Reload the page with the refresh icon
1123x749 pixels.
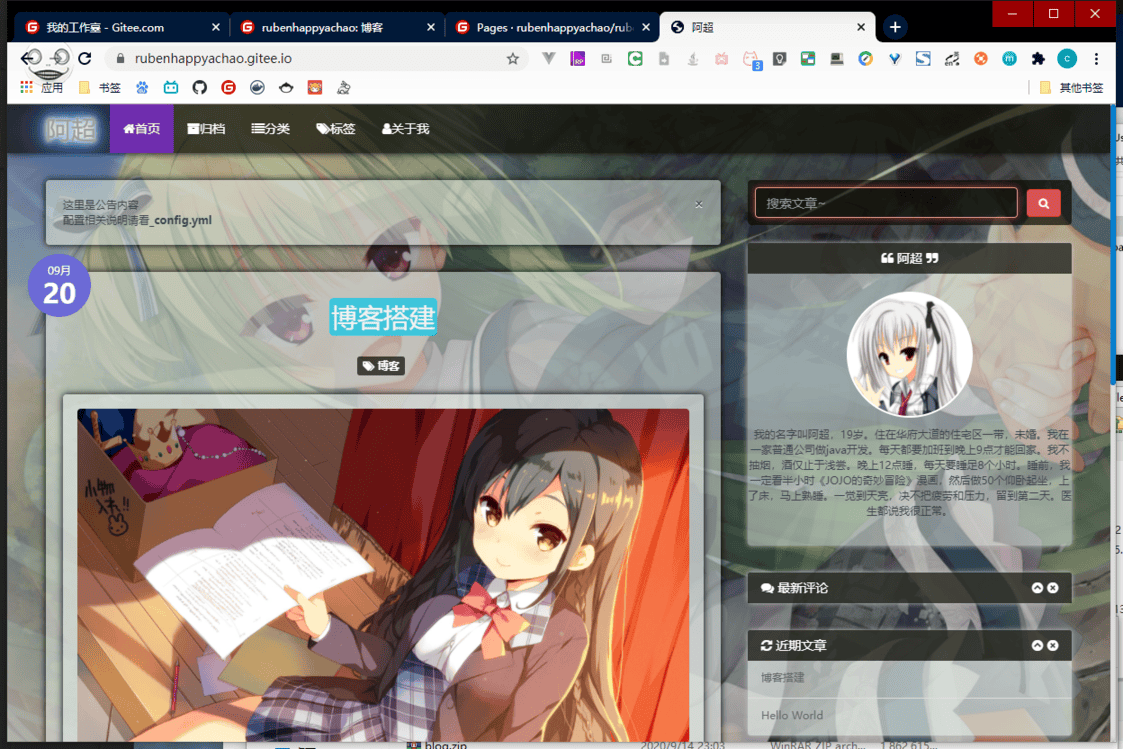(85, 59)
